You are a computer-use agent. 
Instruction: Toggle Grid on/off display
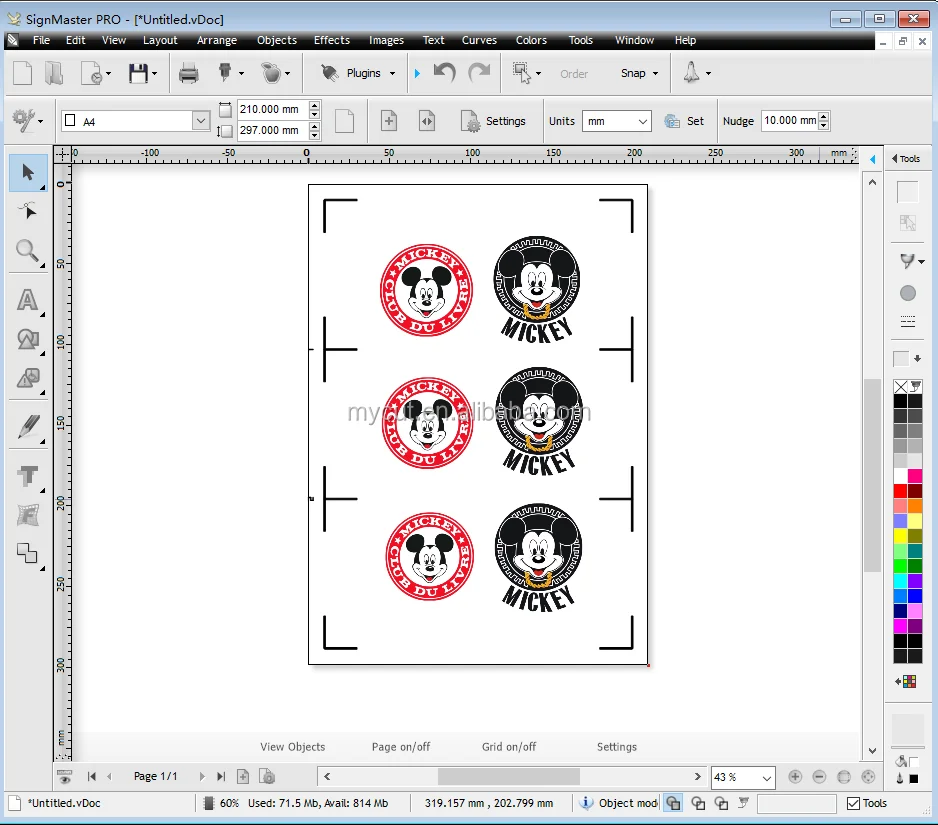[x=508, y=747]
